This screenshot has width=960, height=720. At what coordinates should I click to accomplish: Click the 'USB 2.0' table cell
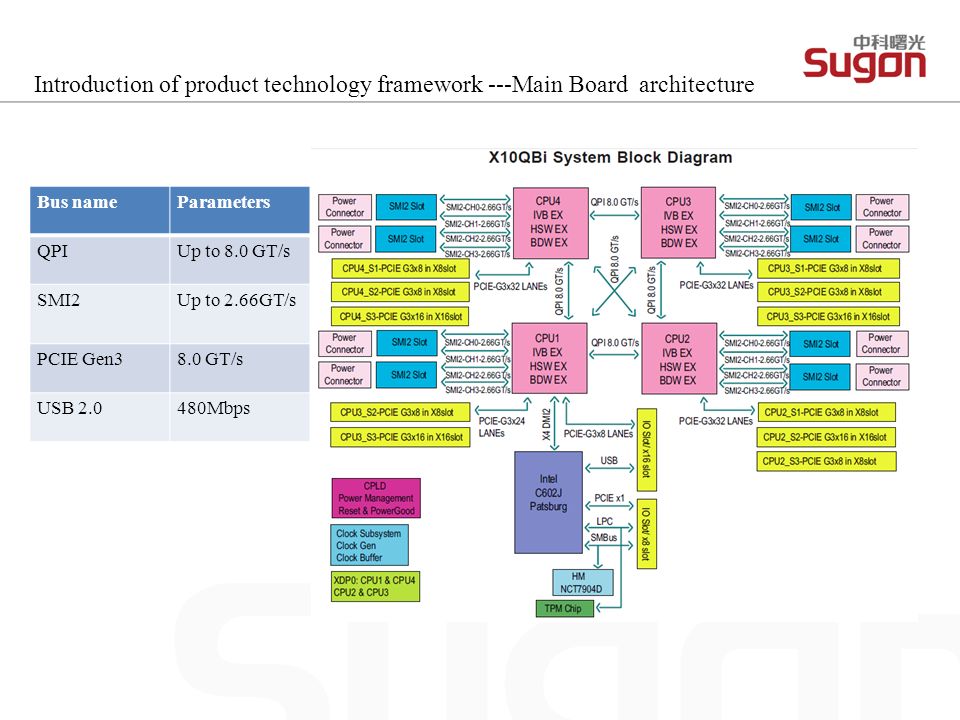(99, 417)
